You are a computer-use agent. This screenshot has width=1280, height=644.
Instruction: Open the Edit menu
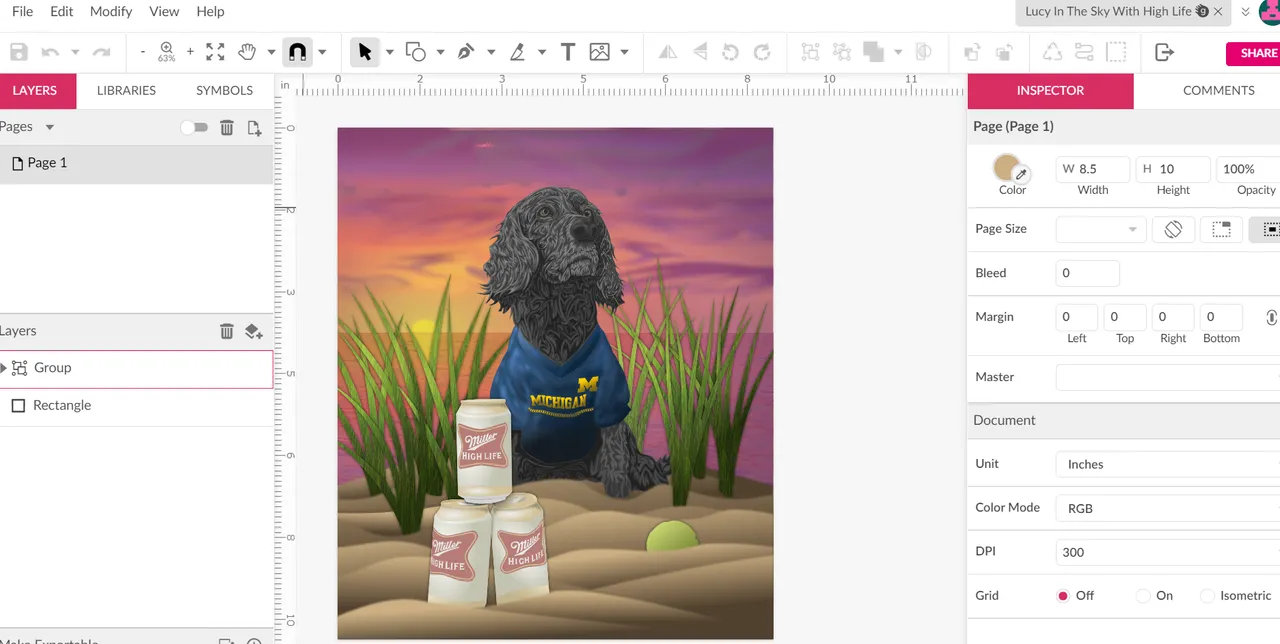pos(62,11)
